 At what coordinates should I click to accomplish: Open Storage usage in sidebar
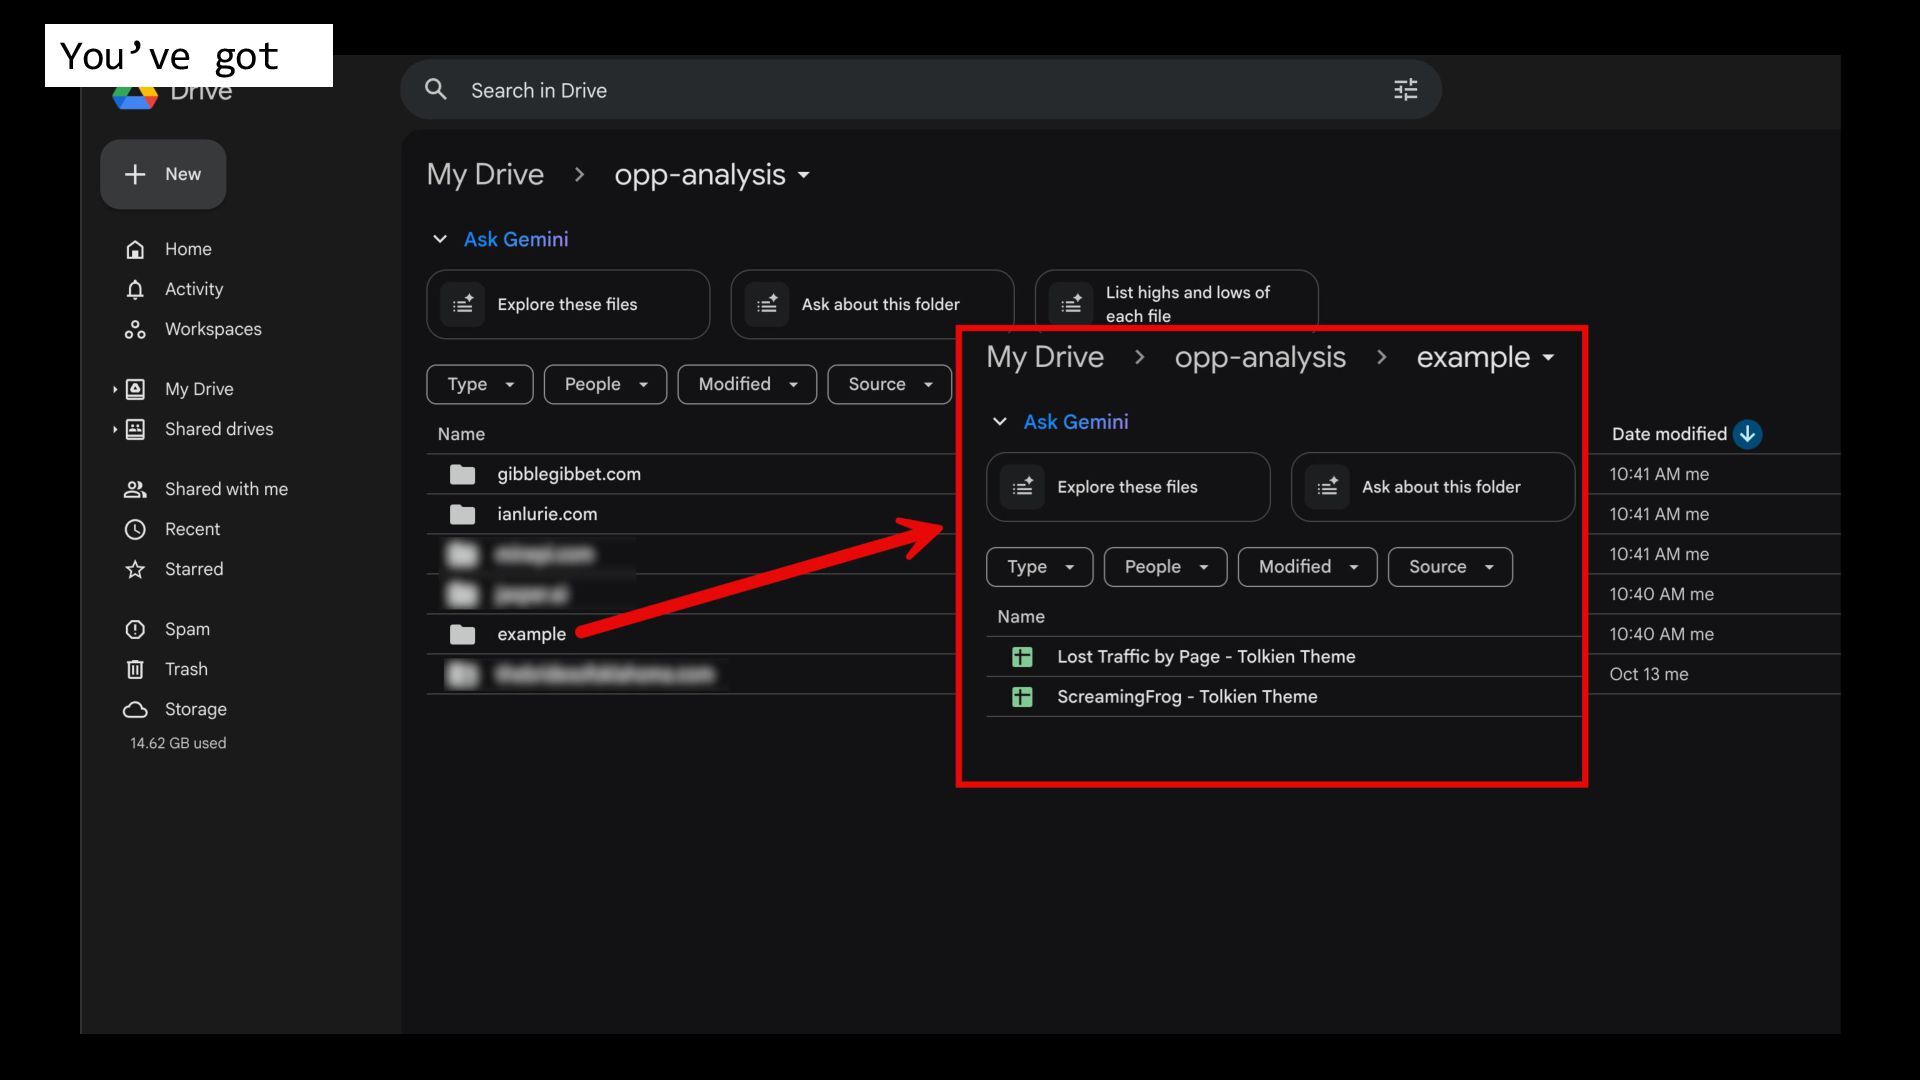pos(195,709)
